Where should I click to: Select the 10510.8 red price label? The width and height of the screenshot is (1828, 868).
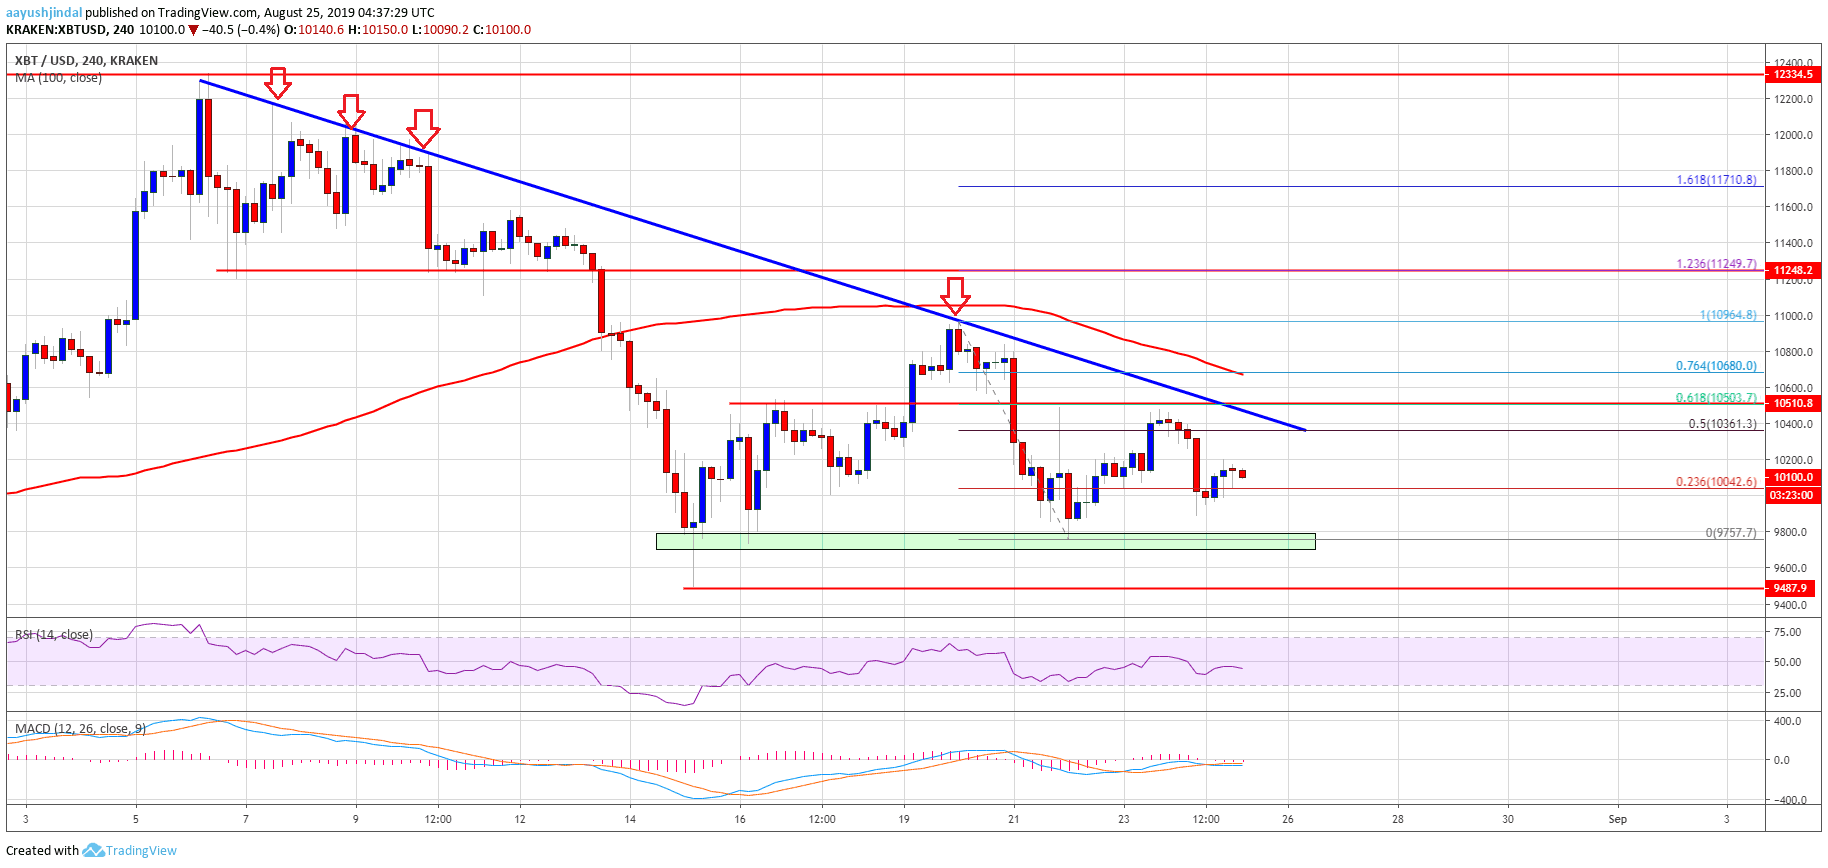point(1793,404)
